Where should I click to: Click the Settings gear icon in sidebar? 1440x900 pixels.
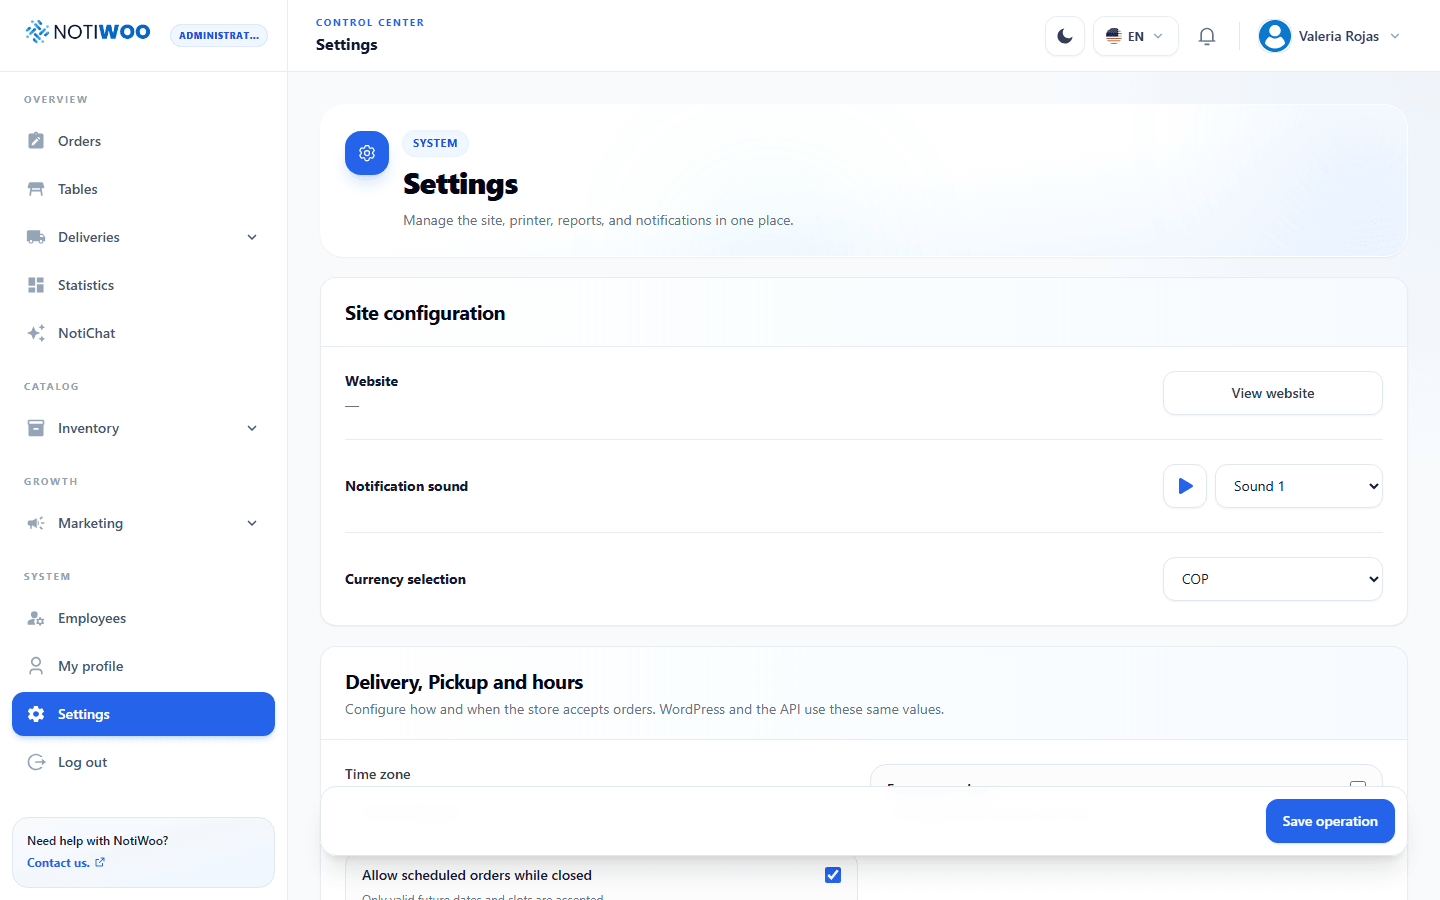tap(36, 714)
